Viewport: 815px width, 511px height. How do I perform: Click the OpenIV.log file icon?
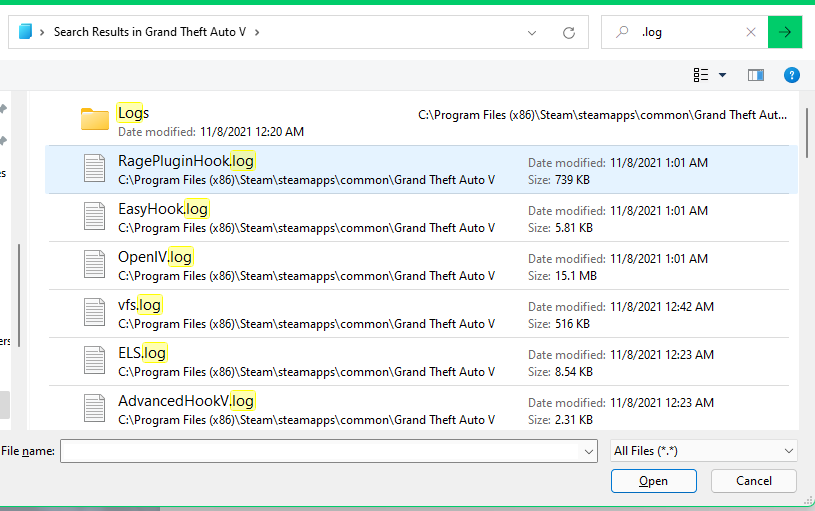[x=95, y=265]
